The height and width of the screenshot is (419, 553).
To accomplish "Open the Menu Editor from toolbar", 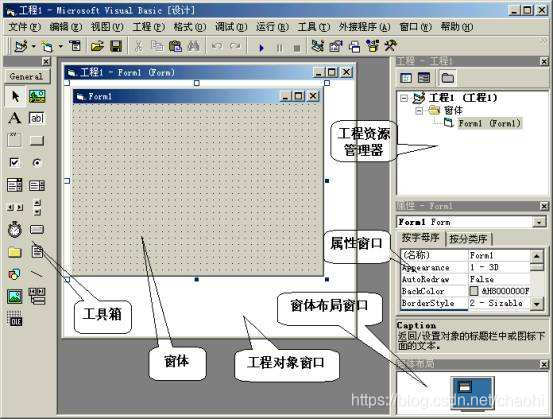I will coord(75,46).
